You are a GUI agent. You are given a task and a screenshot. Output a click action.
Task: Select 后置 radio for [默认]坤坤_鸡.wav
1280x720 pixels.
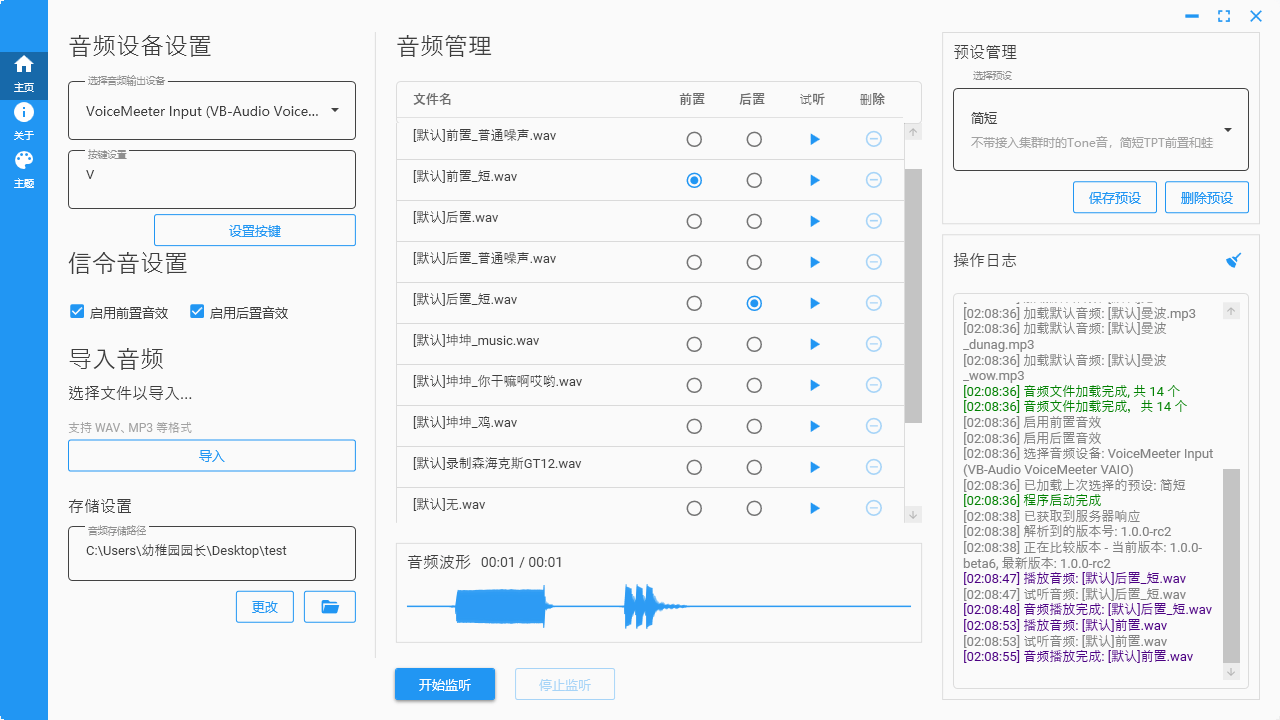754,426
